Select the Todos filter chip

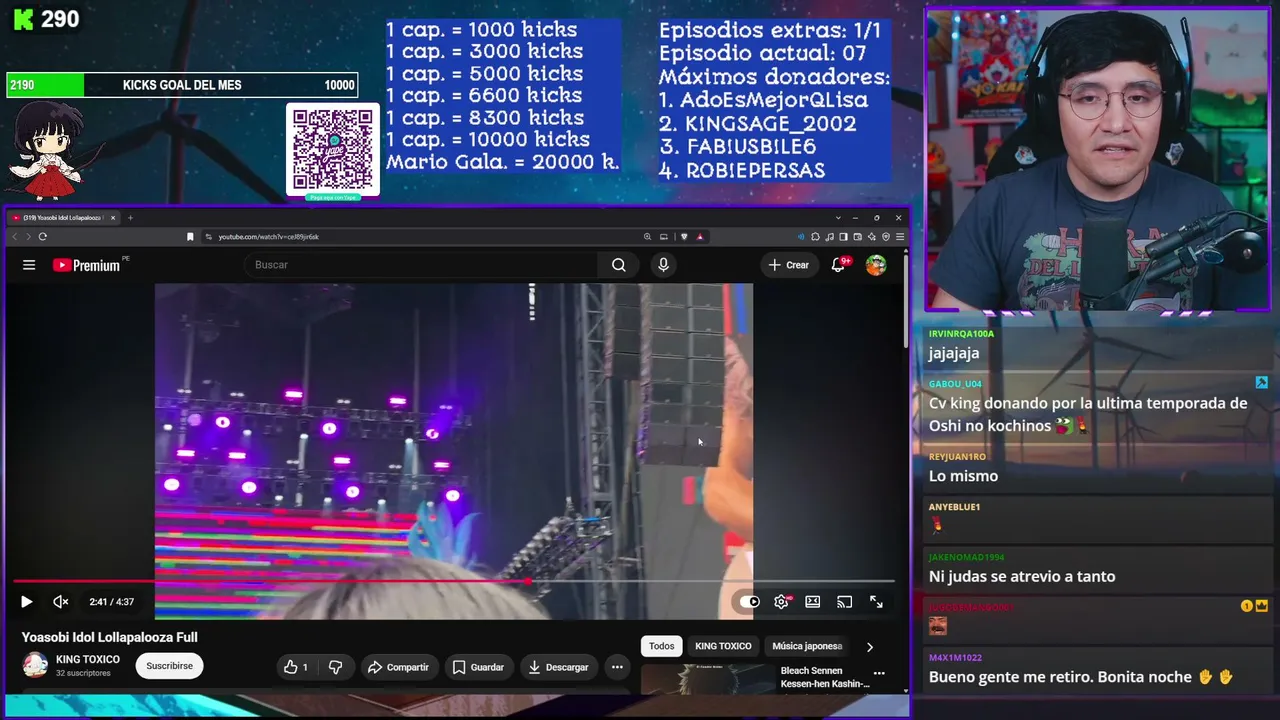pos(662,646)
